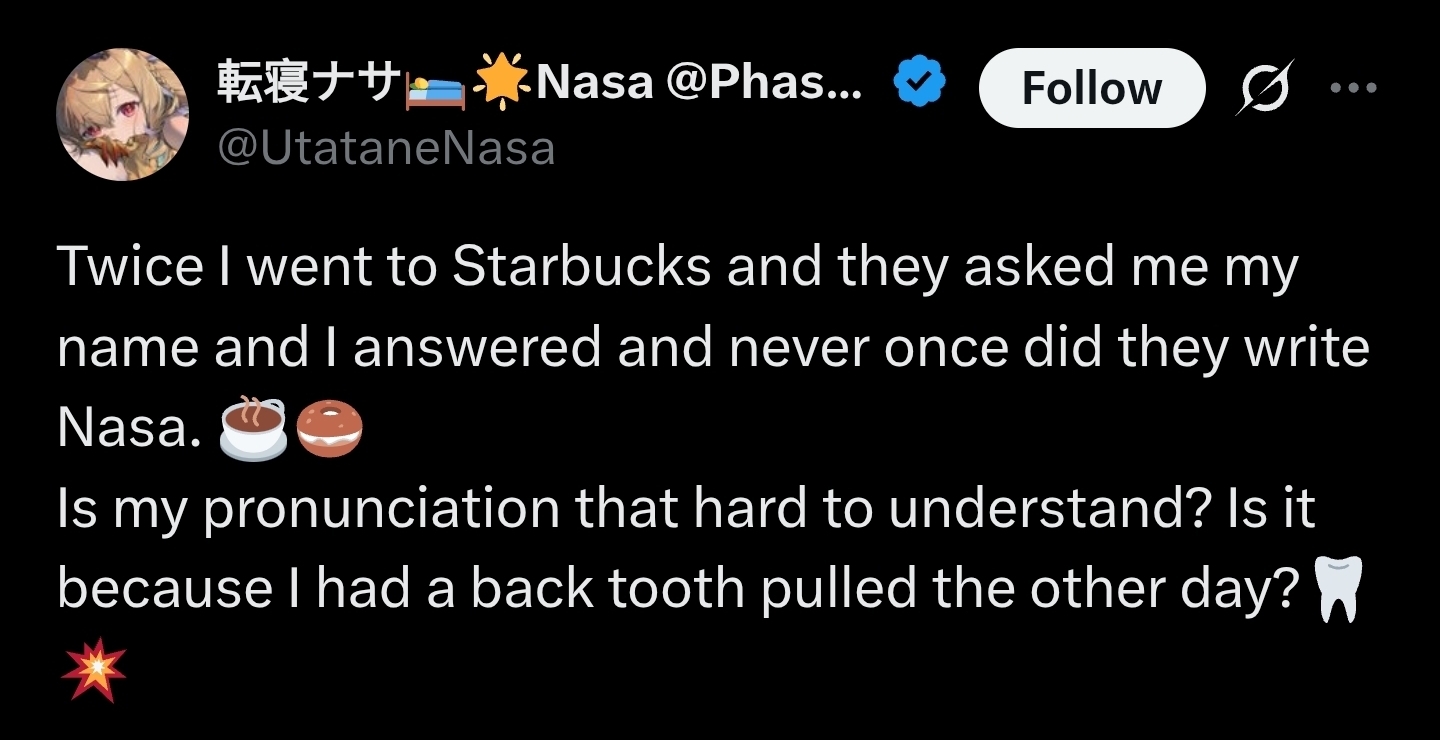Click the bed emoji in display name

(433, 86)
